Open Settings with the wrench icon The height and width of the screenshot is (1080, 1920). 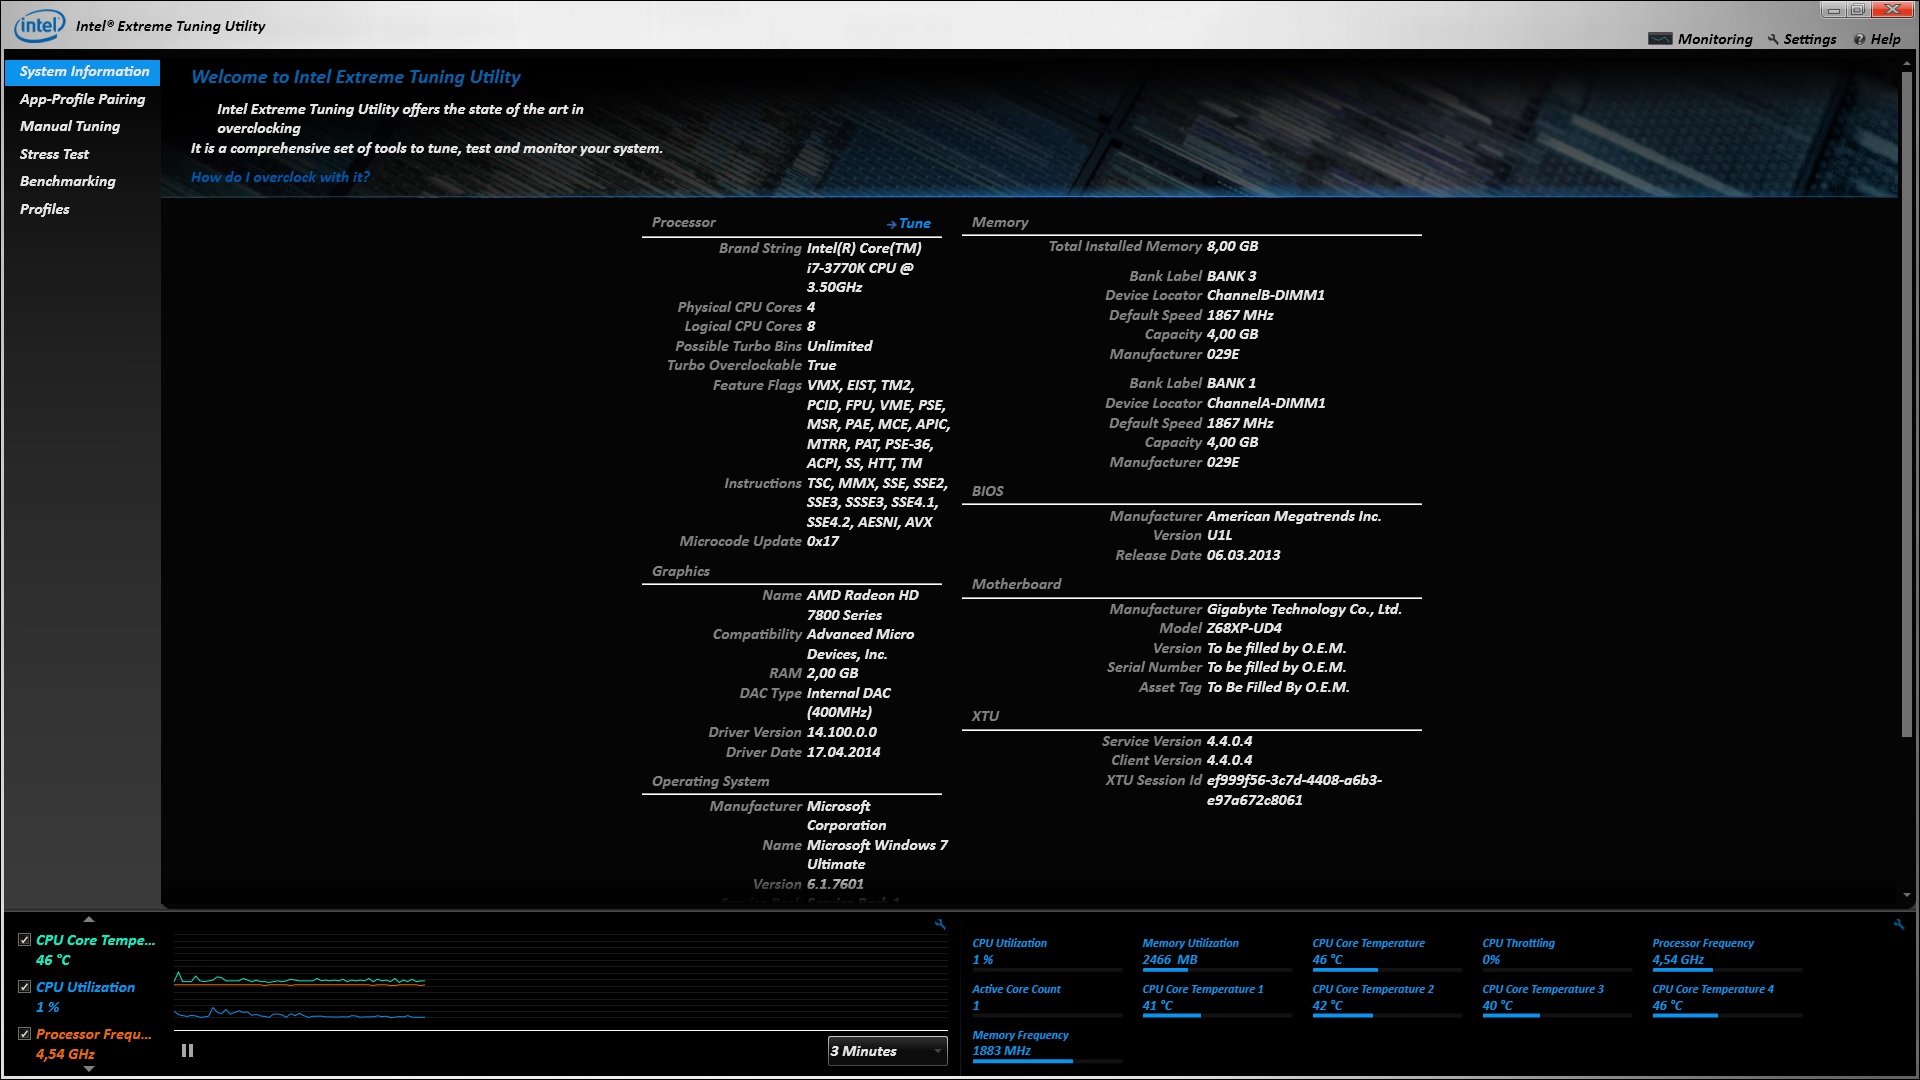(x=1773, y=39)
